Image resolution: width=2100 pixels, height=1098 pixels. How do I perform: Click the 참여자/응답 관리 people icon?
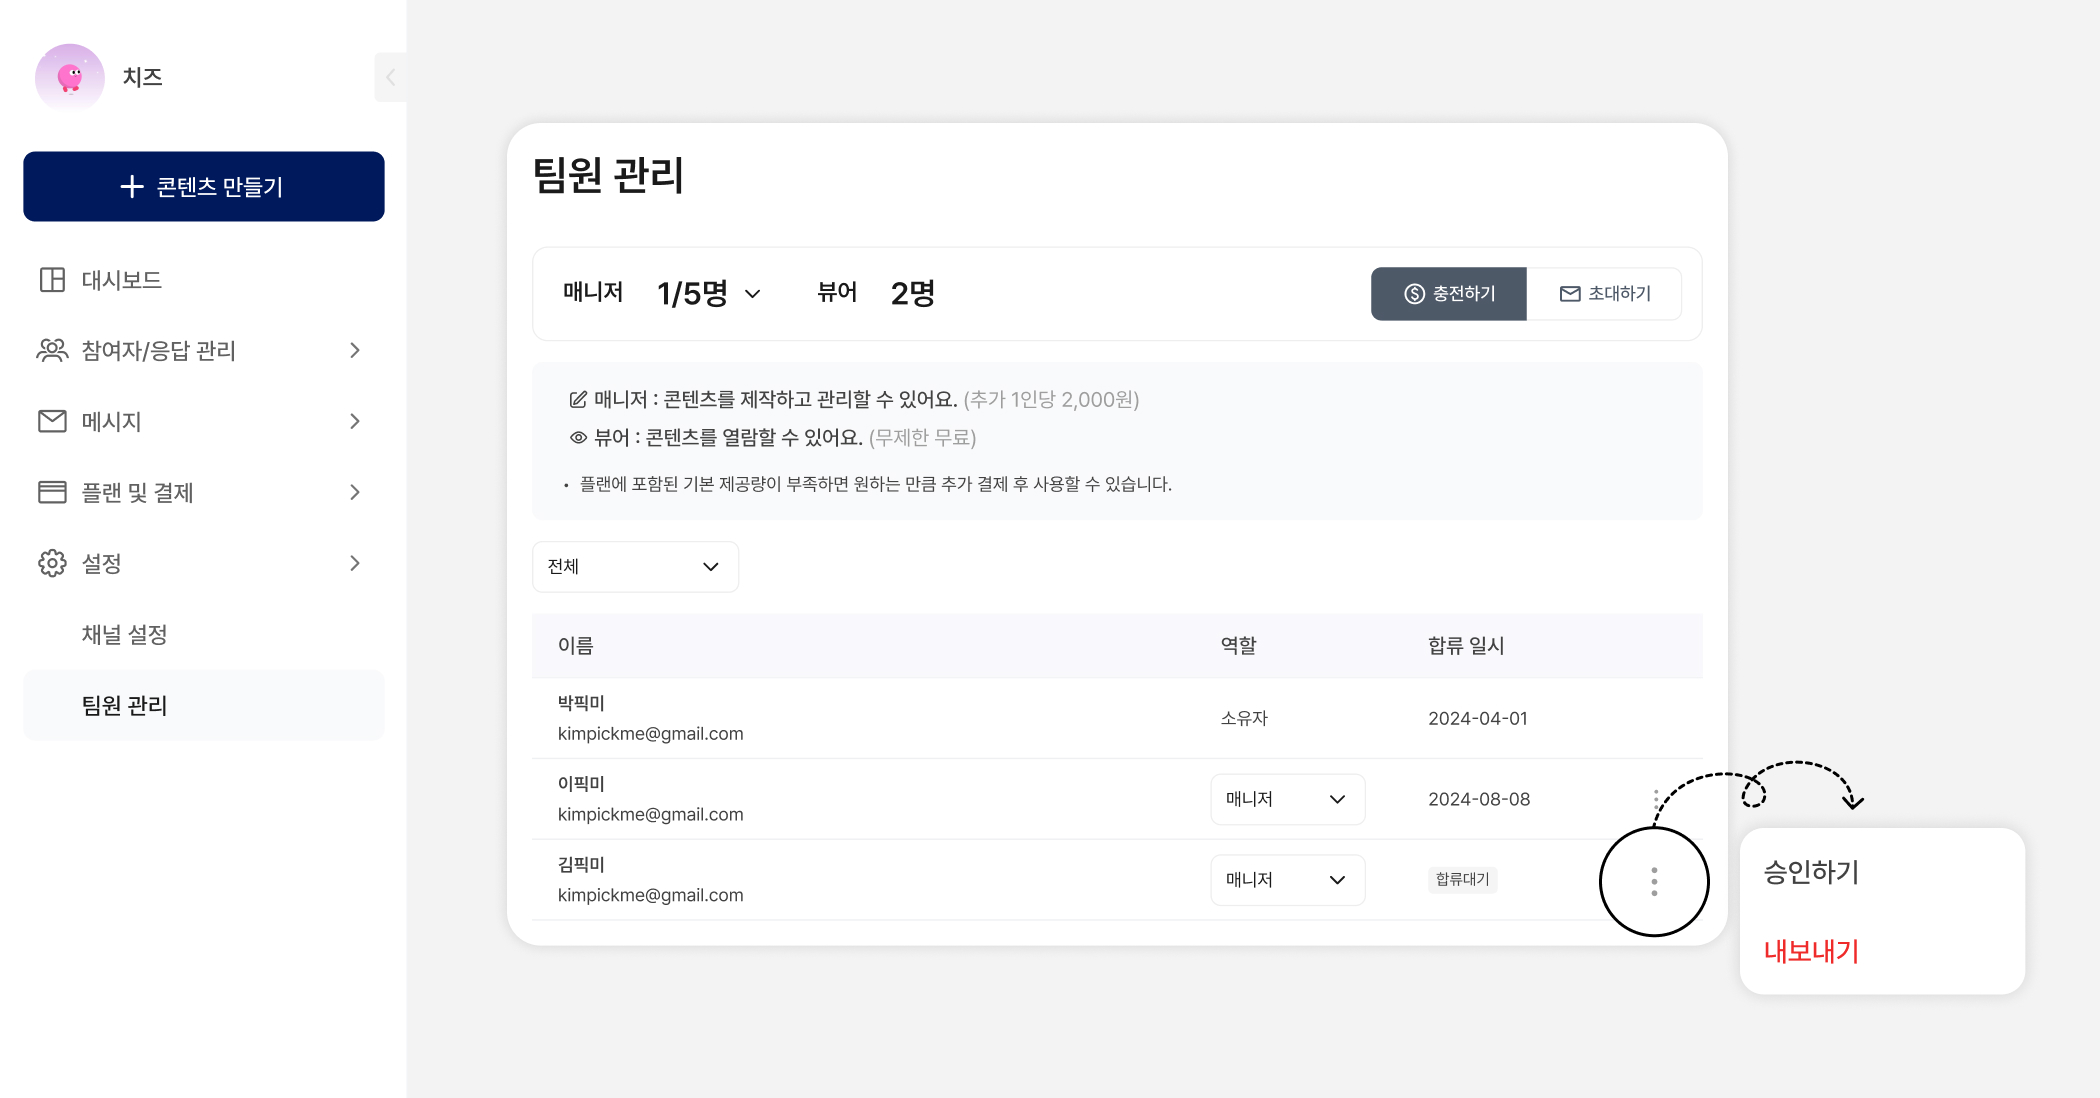[x=52, y=350]
